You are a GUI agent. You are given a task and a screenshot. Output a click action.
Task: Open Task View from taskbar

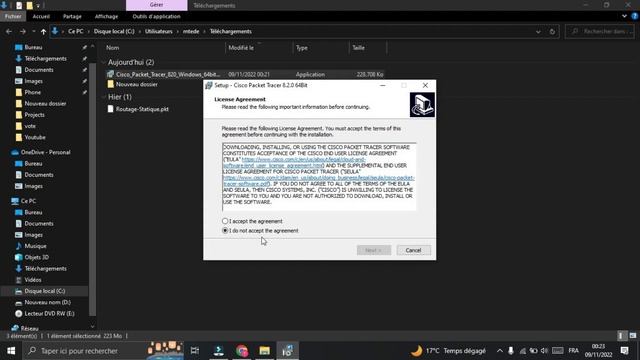[x=195, y=351]
